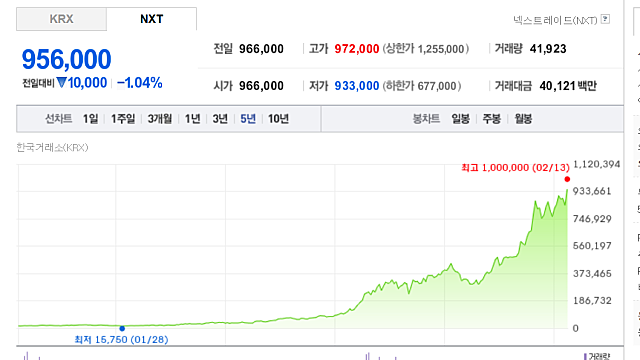640x360 pixels.
Task: Click the 1,120,394 y-axis value
Action: coord(596,164)
